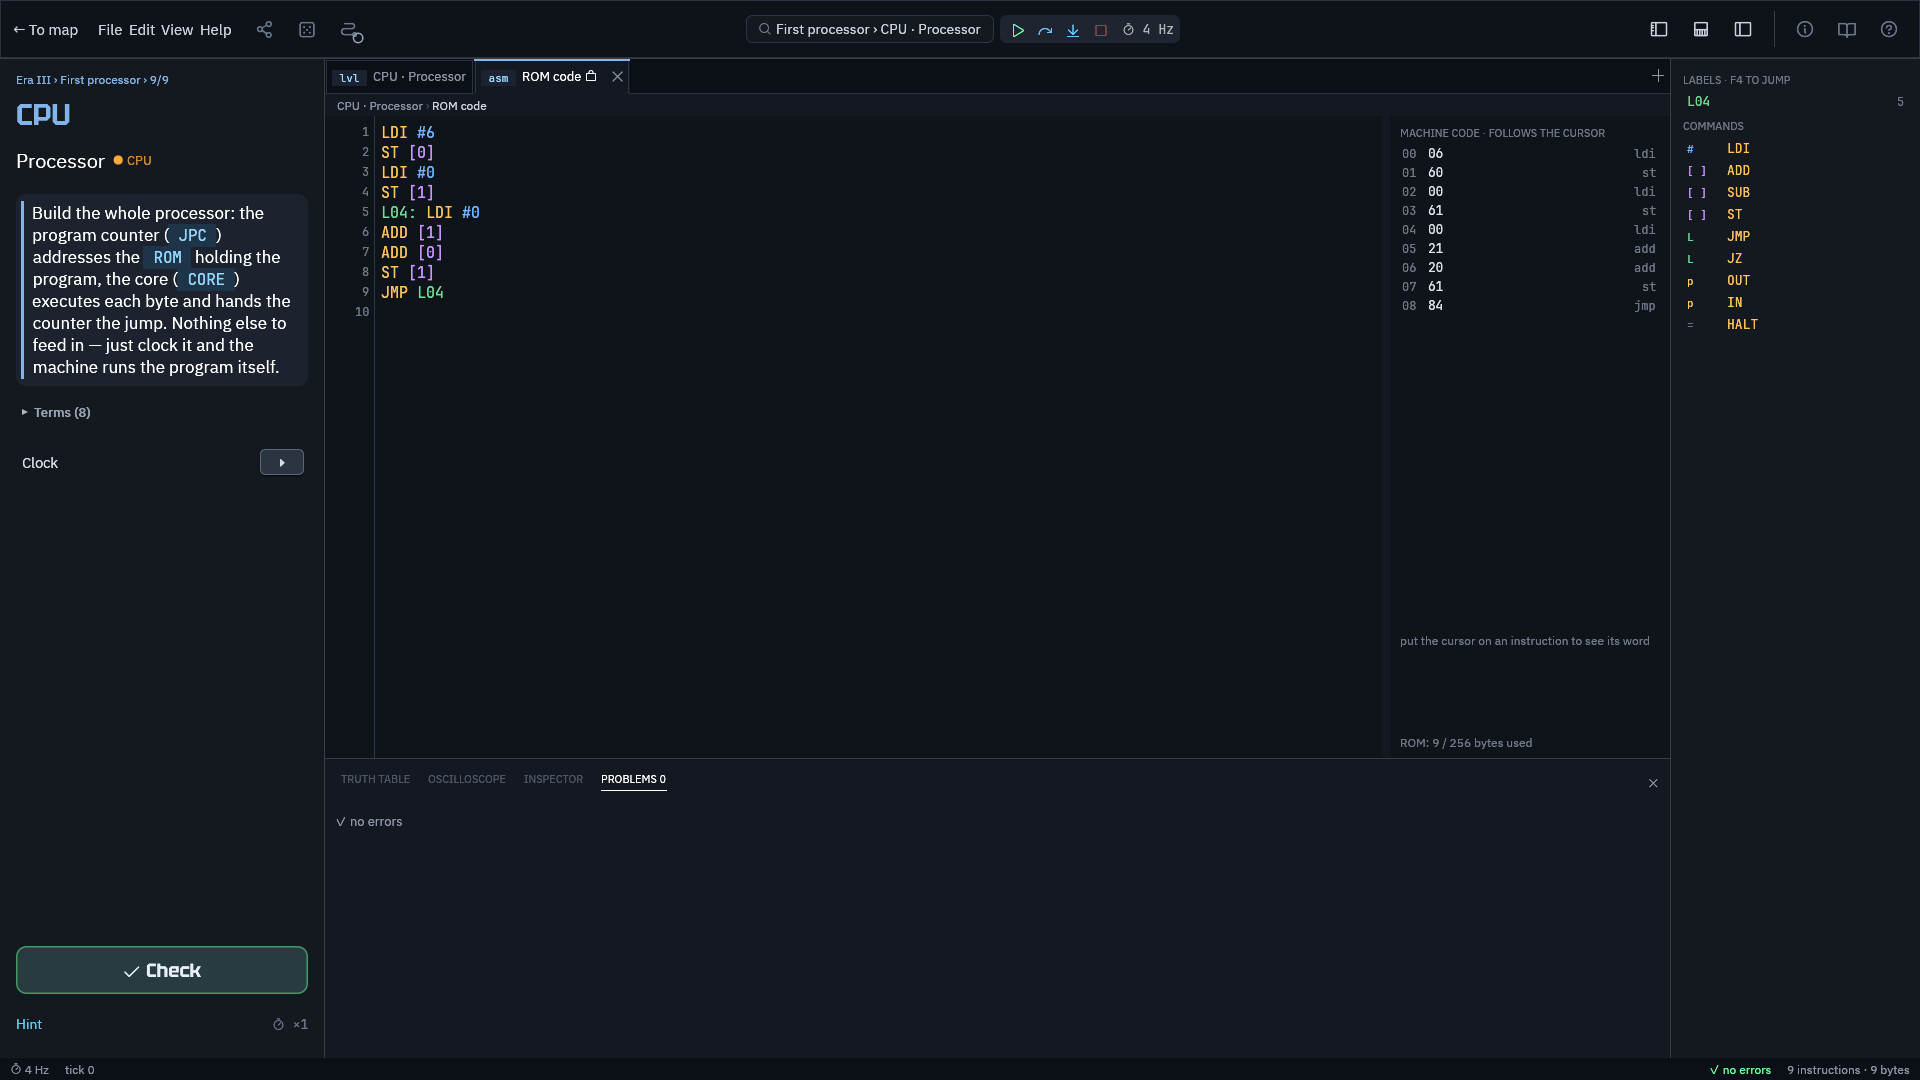Screen dimensions: 1920x1080
Task: Click the share icon in the top bar
Action: pos(264,30)
